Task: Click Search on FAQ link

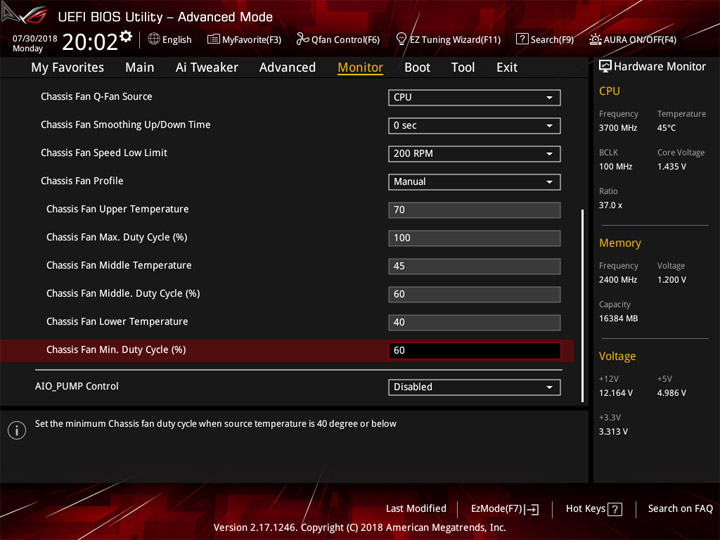Action: coord(680,508)
